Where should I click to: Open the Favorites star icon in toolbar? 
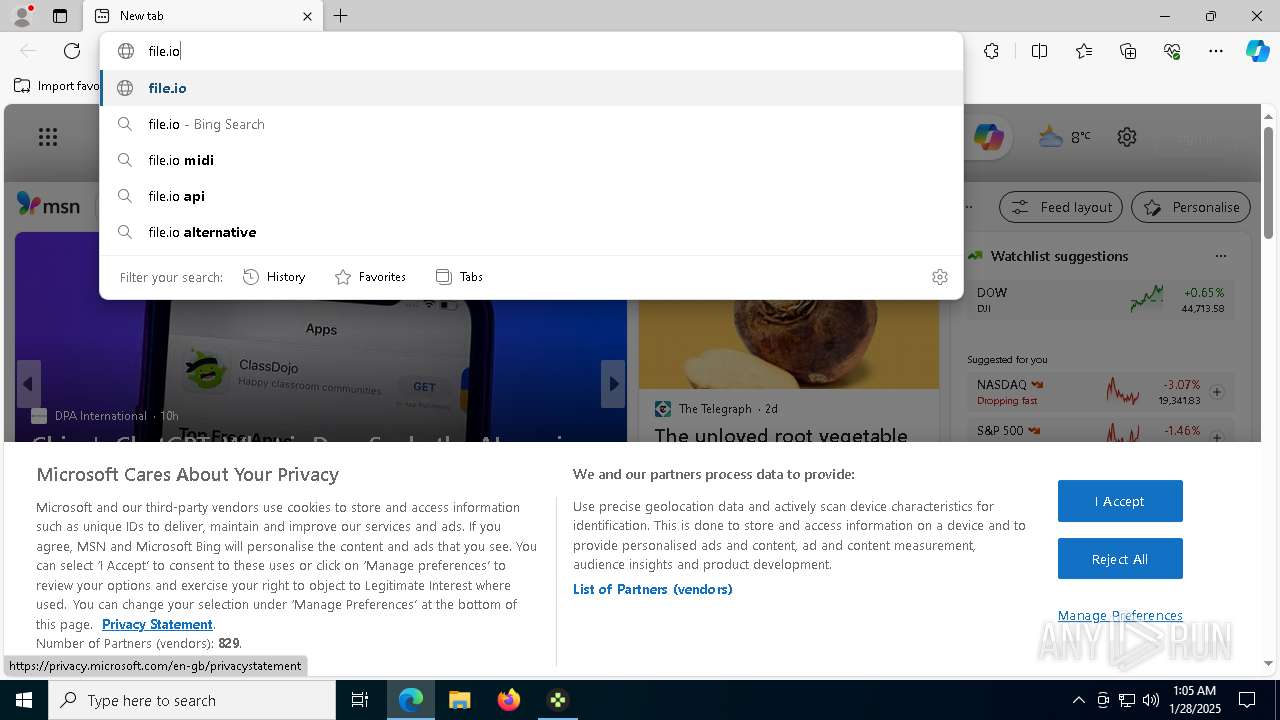pyautogui.click(x=1084, y=51)
